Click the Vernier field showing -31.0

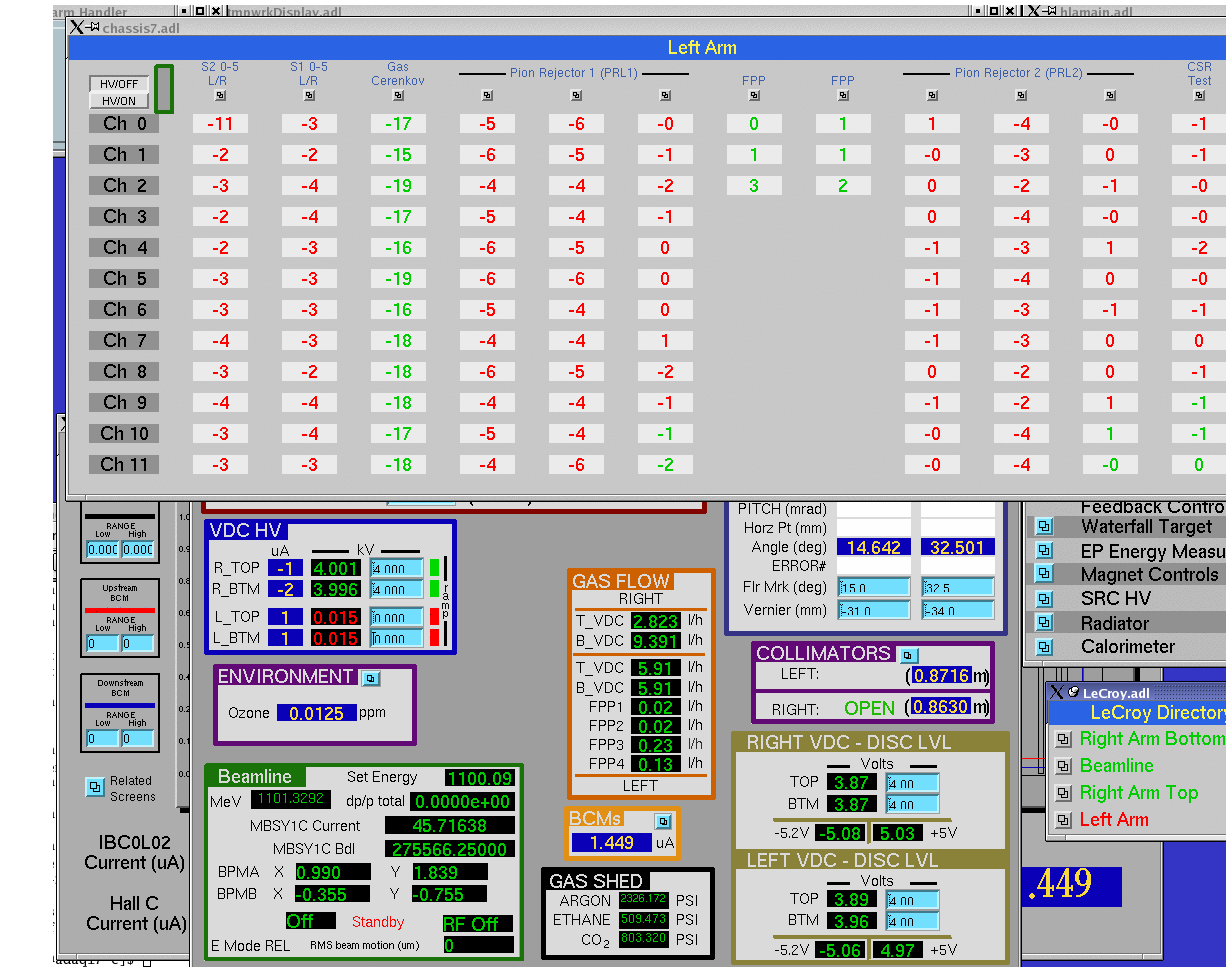(x=874, y=610)
